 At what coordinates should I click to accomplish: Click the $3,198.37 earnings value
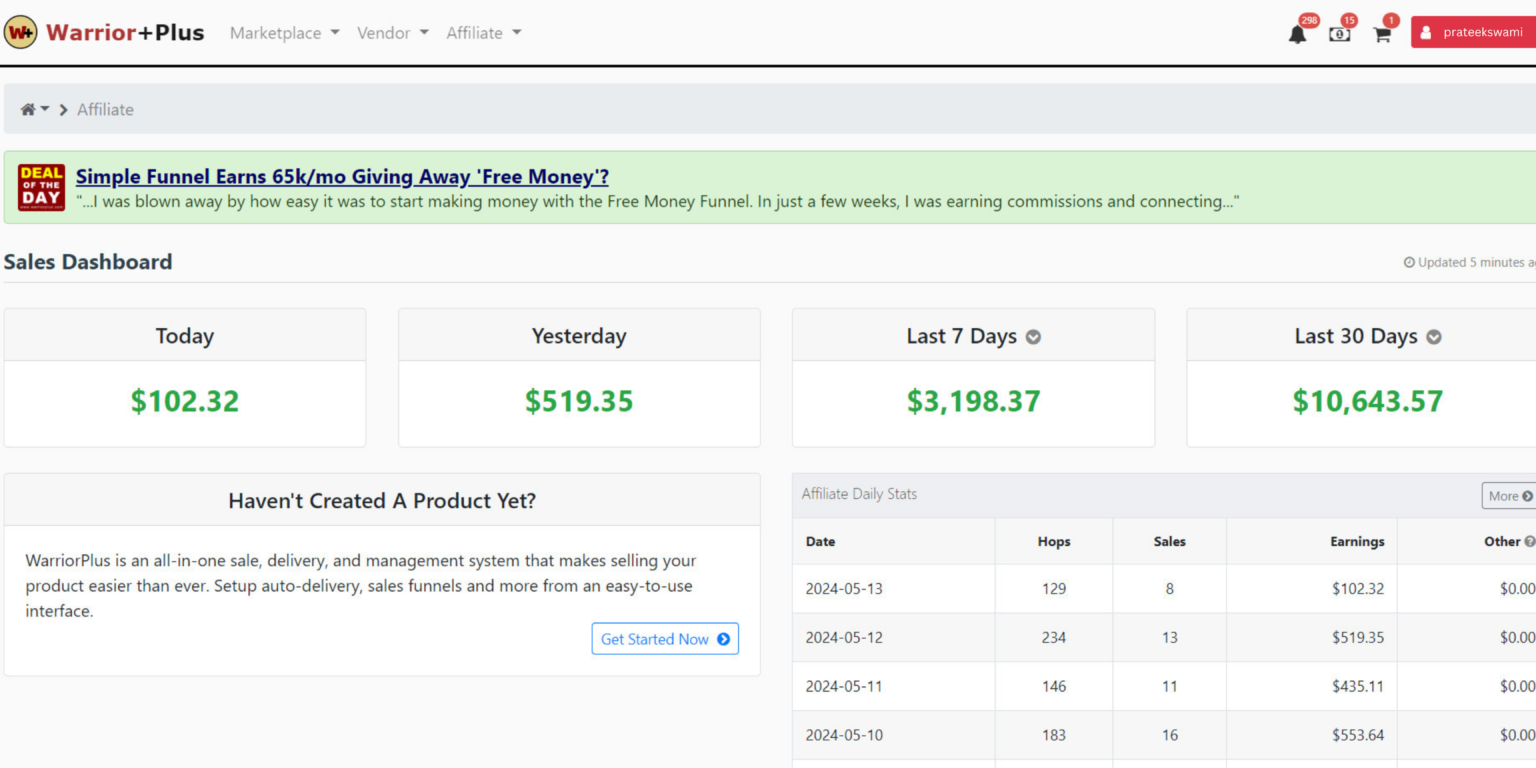[x=973, y=401]
